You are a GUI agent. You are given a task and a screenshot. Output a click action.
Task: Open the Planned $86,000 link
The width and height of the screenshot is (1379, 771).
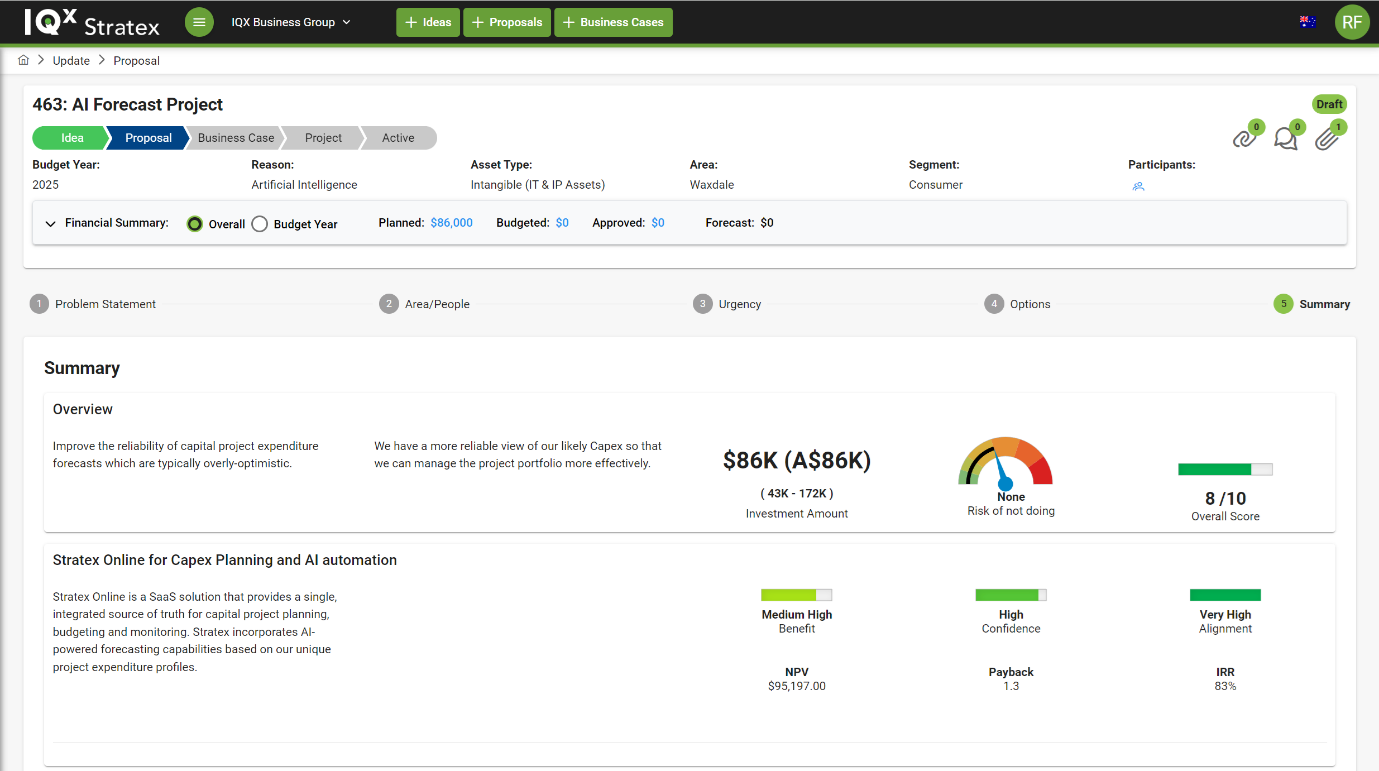(452, 223)
